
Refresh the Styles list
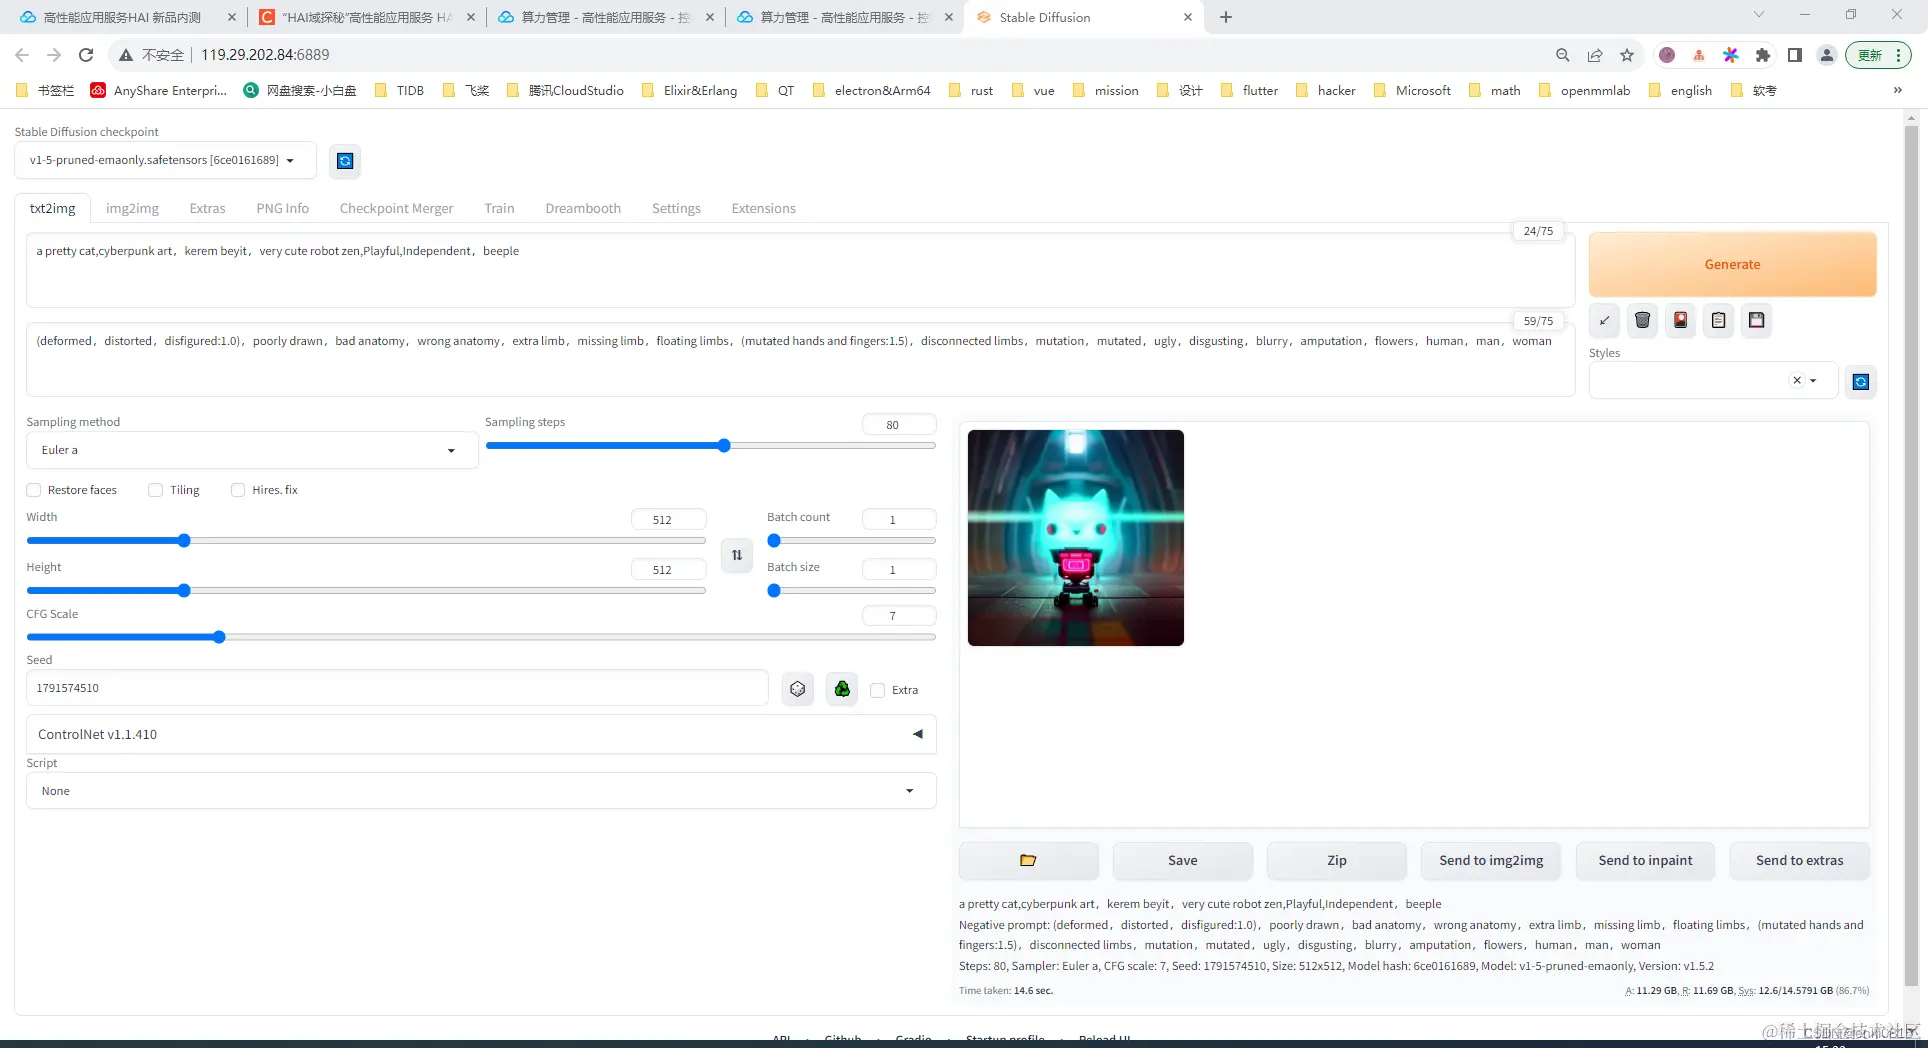point(1860,381)
